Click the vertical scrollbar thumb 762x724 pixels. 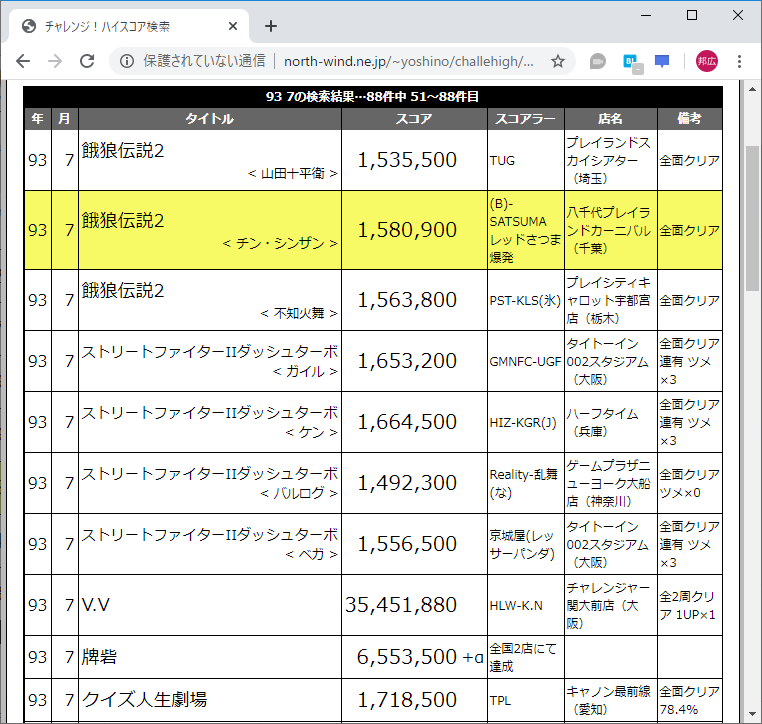752,218
